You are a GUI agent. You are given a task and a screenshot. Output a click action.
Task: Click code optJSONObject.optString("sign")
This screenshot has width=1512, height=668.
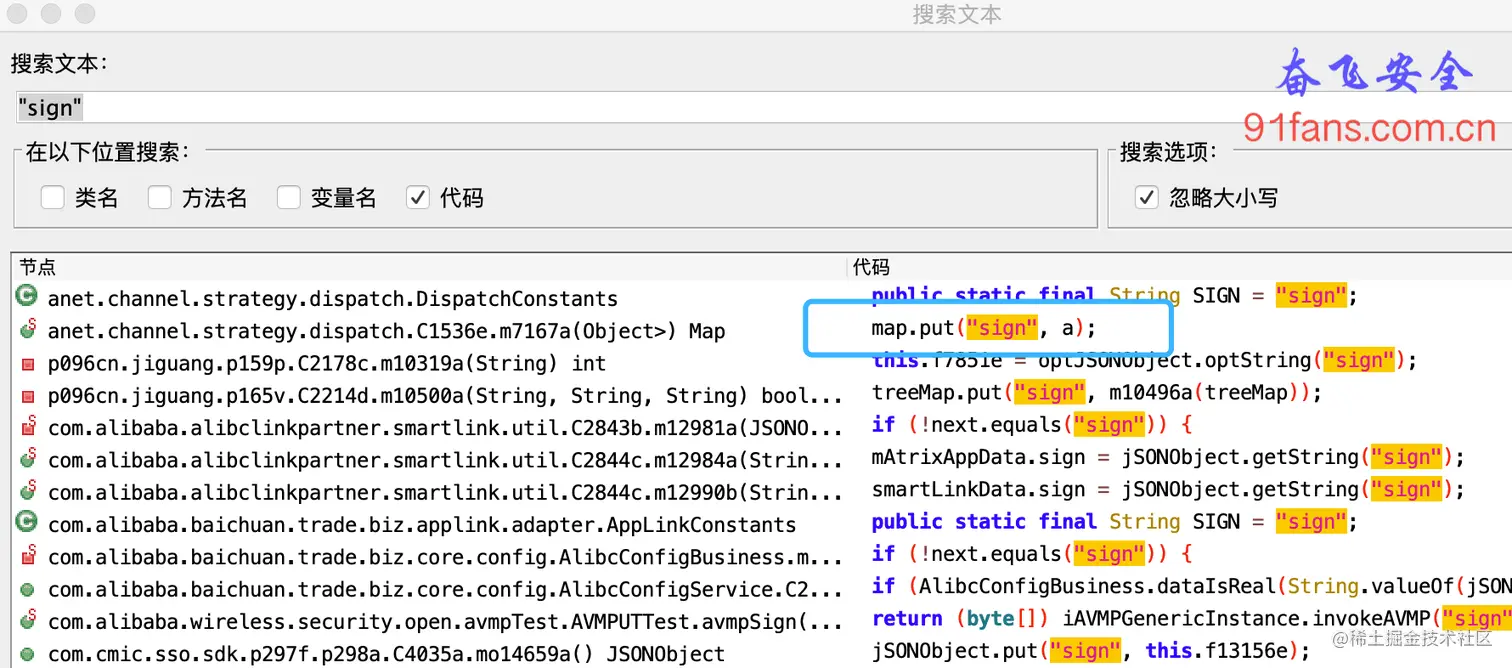pos(1143,360)
